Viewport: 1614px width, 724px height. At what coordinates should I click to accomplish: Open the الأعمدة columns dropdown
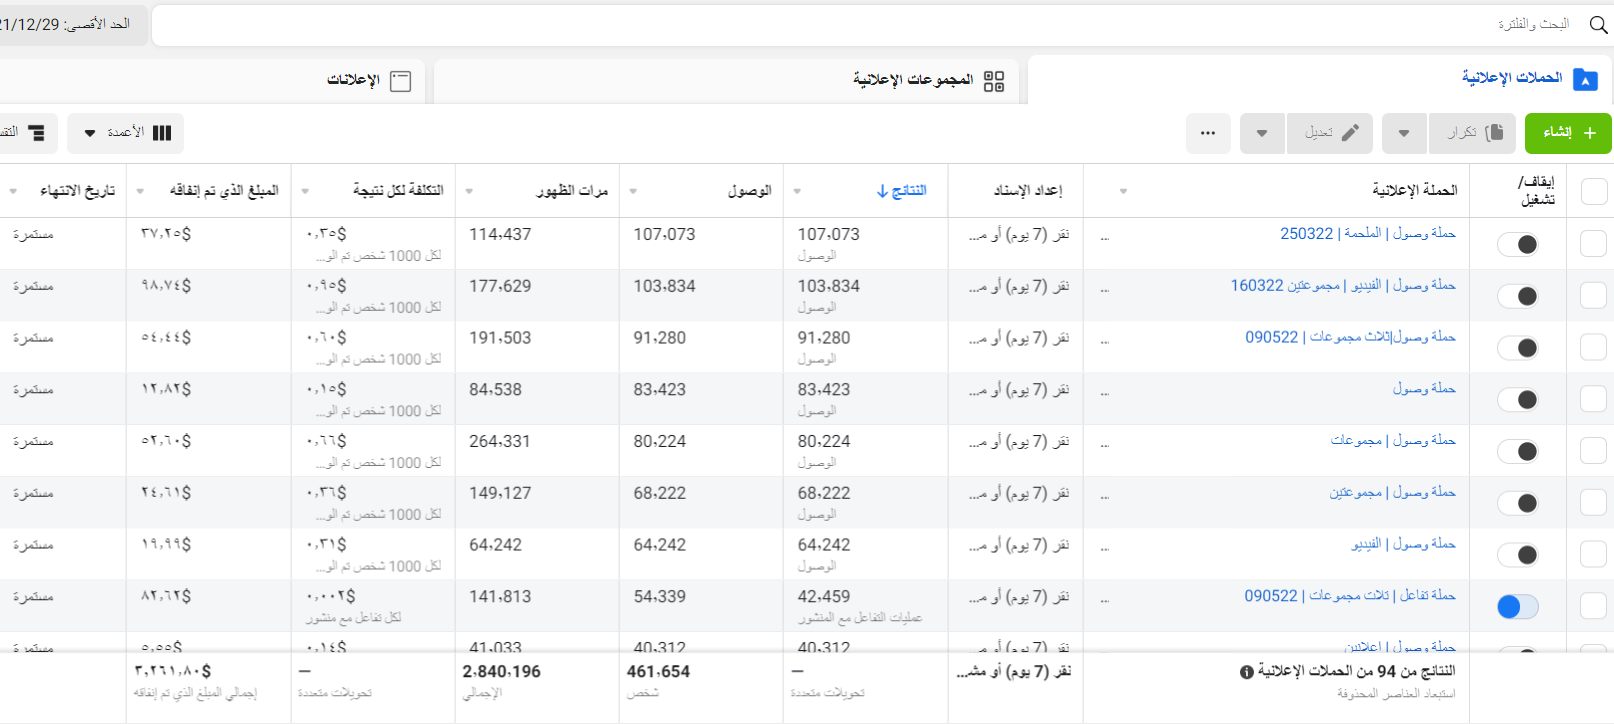pos(126,133)
